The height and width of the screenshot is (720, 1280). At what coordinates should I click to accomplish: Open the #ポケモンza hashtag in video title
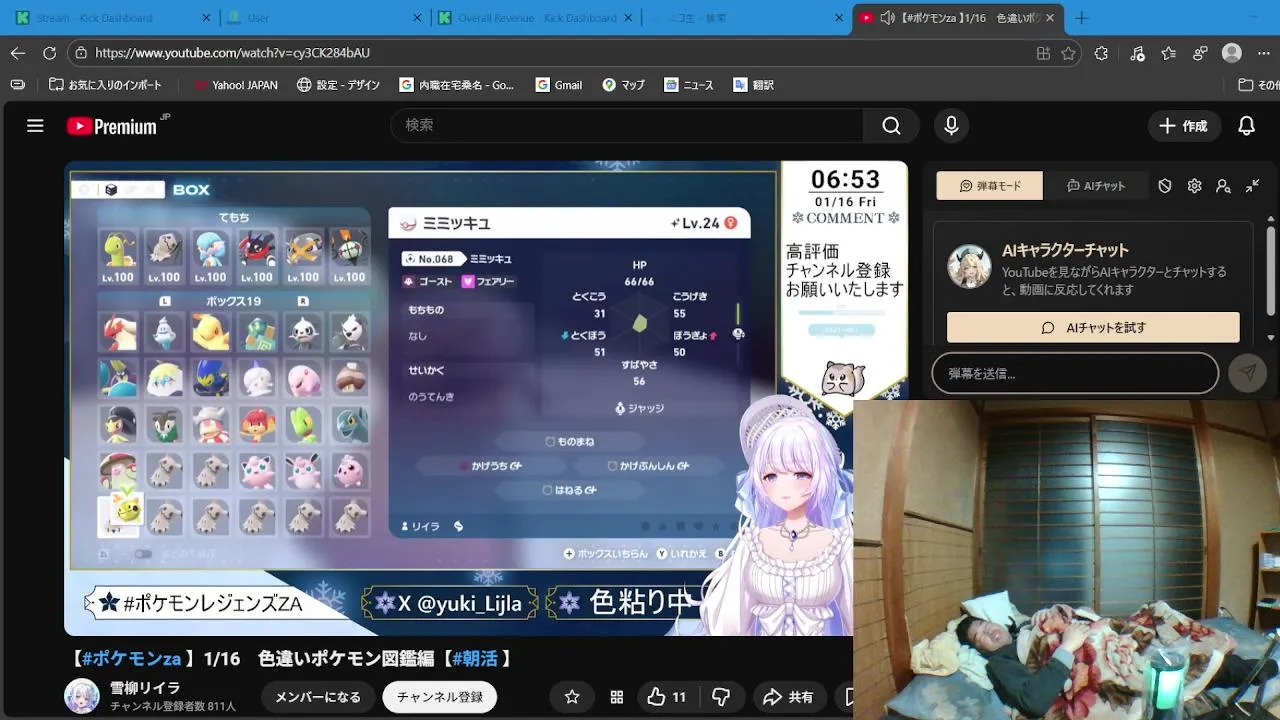pos(131,658)
